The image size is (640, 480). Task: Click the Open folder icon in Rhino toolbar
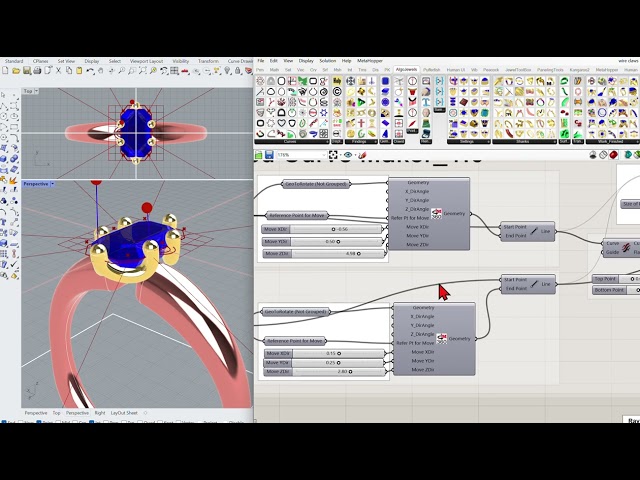click(16, 71)
